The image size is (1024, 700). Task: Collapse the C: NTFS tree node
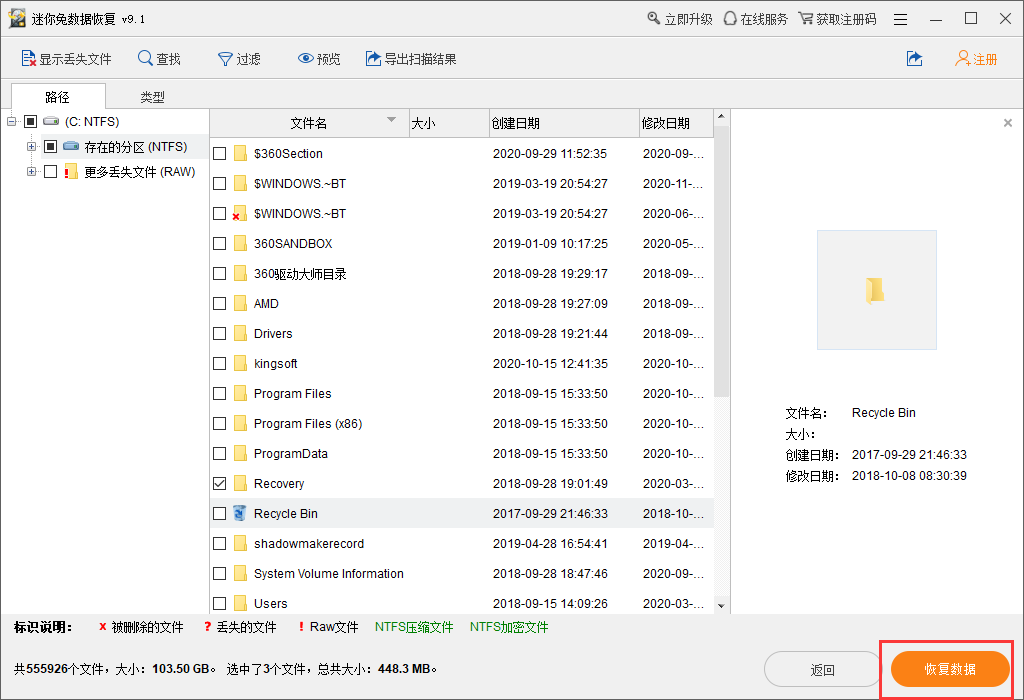coord(11,121)
